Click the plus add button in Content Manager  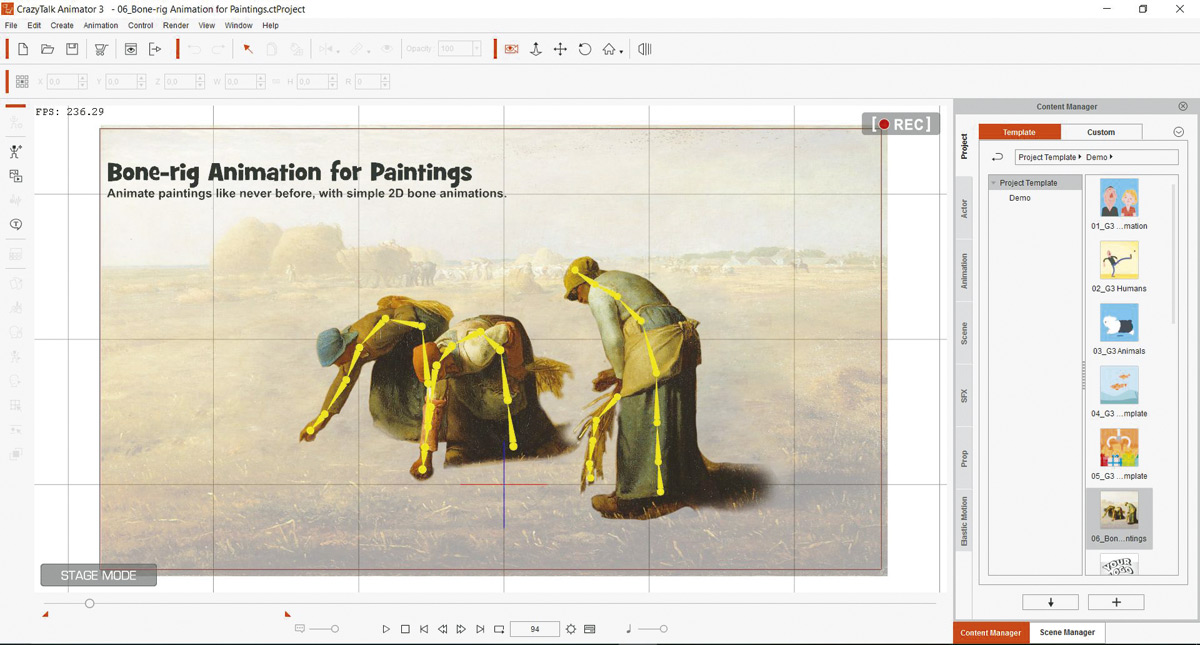point(1116,602)
